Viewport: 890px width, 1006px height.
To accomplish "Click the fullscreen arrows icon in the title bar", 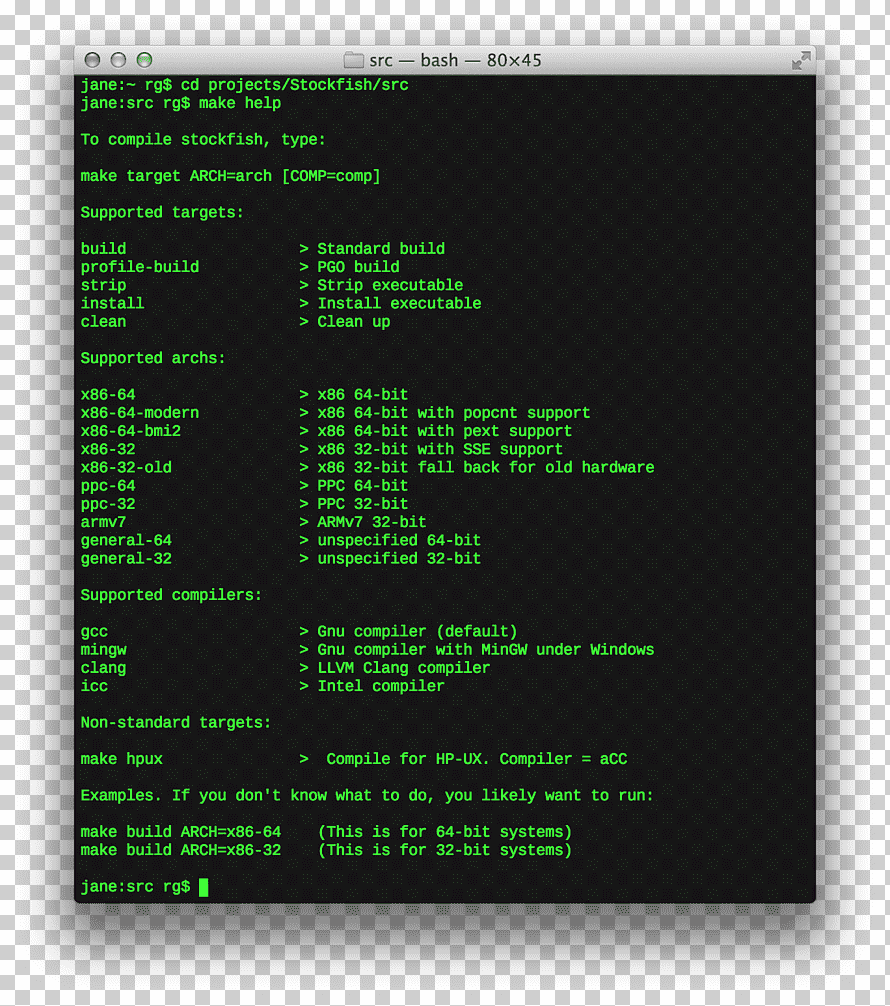I will click(x=800, y=61).
